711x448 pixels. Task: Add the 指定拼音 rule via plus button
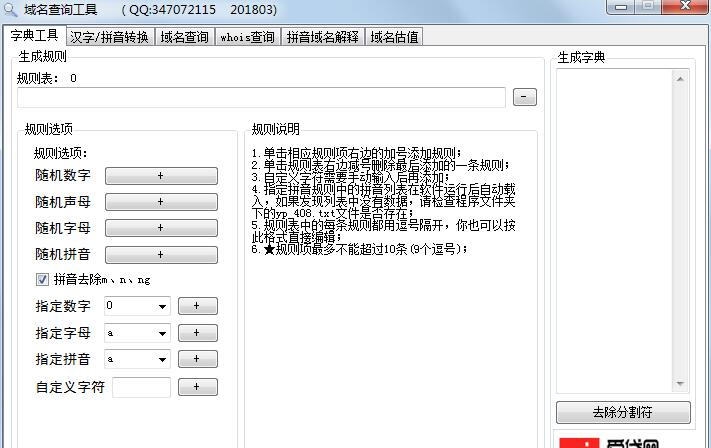pos(197,359)
